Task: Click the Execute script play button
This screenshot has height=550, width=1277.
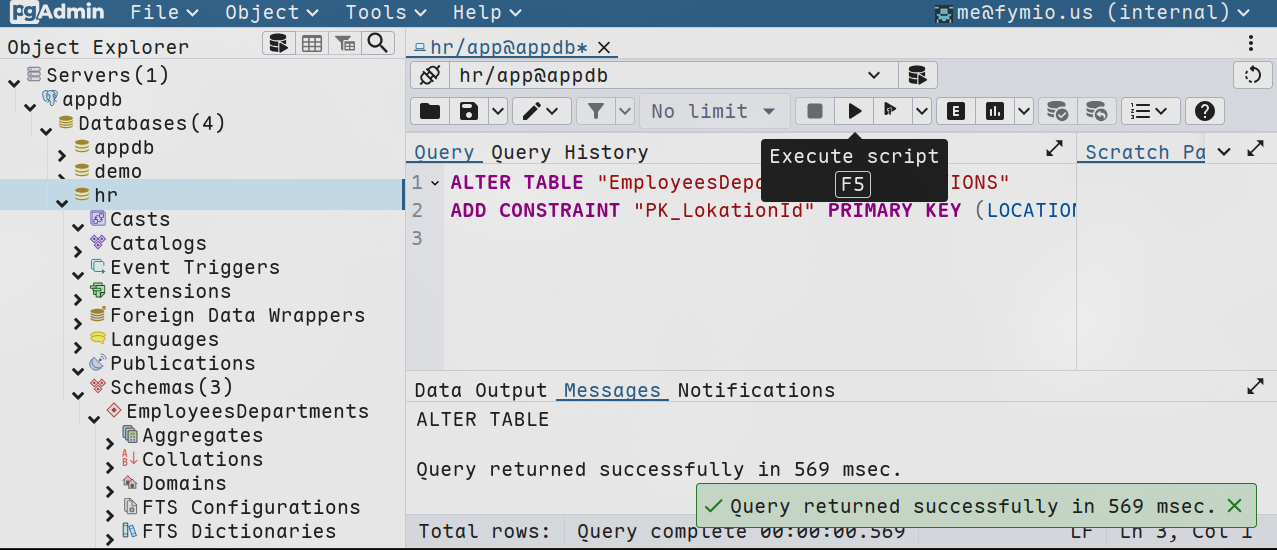Action: [854, 111]
